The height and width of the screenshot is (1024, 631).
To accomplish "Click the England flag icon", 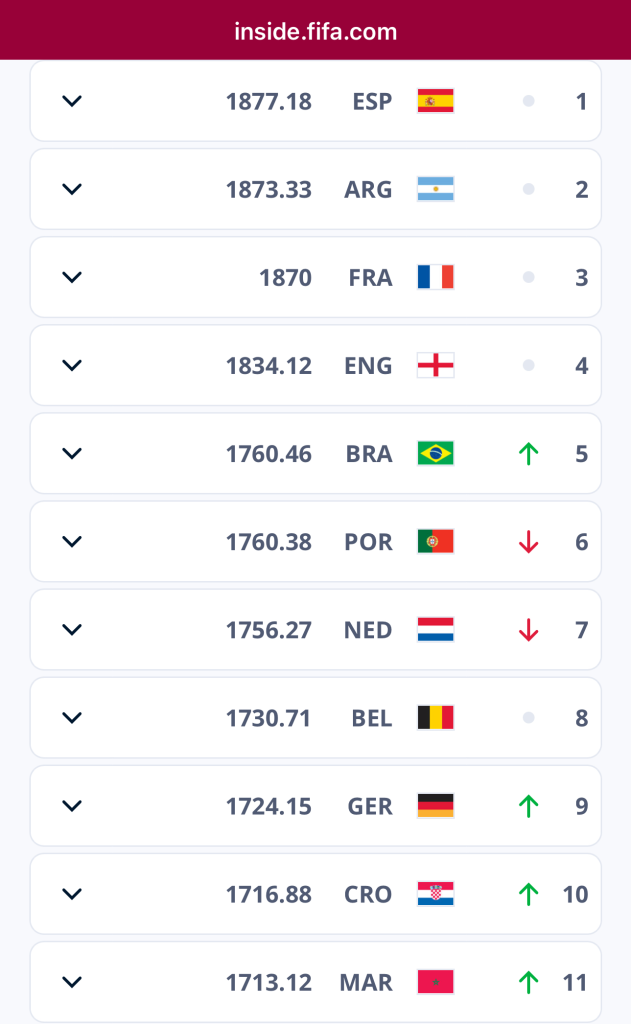I will point(436,365).
